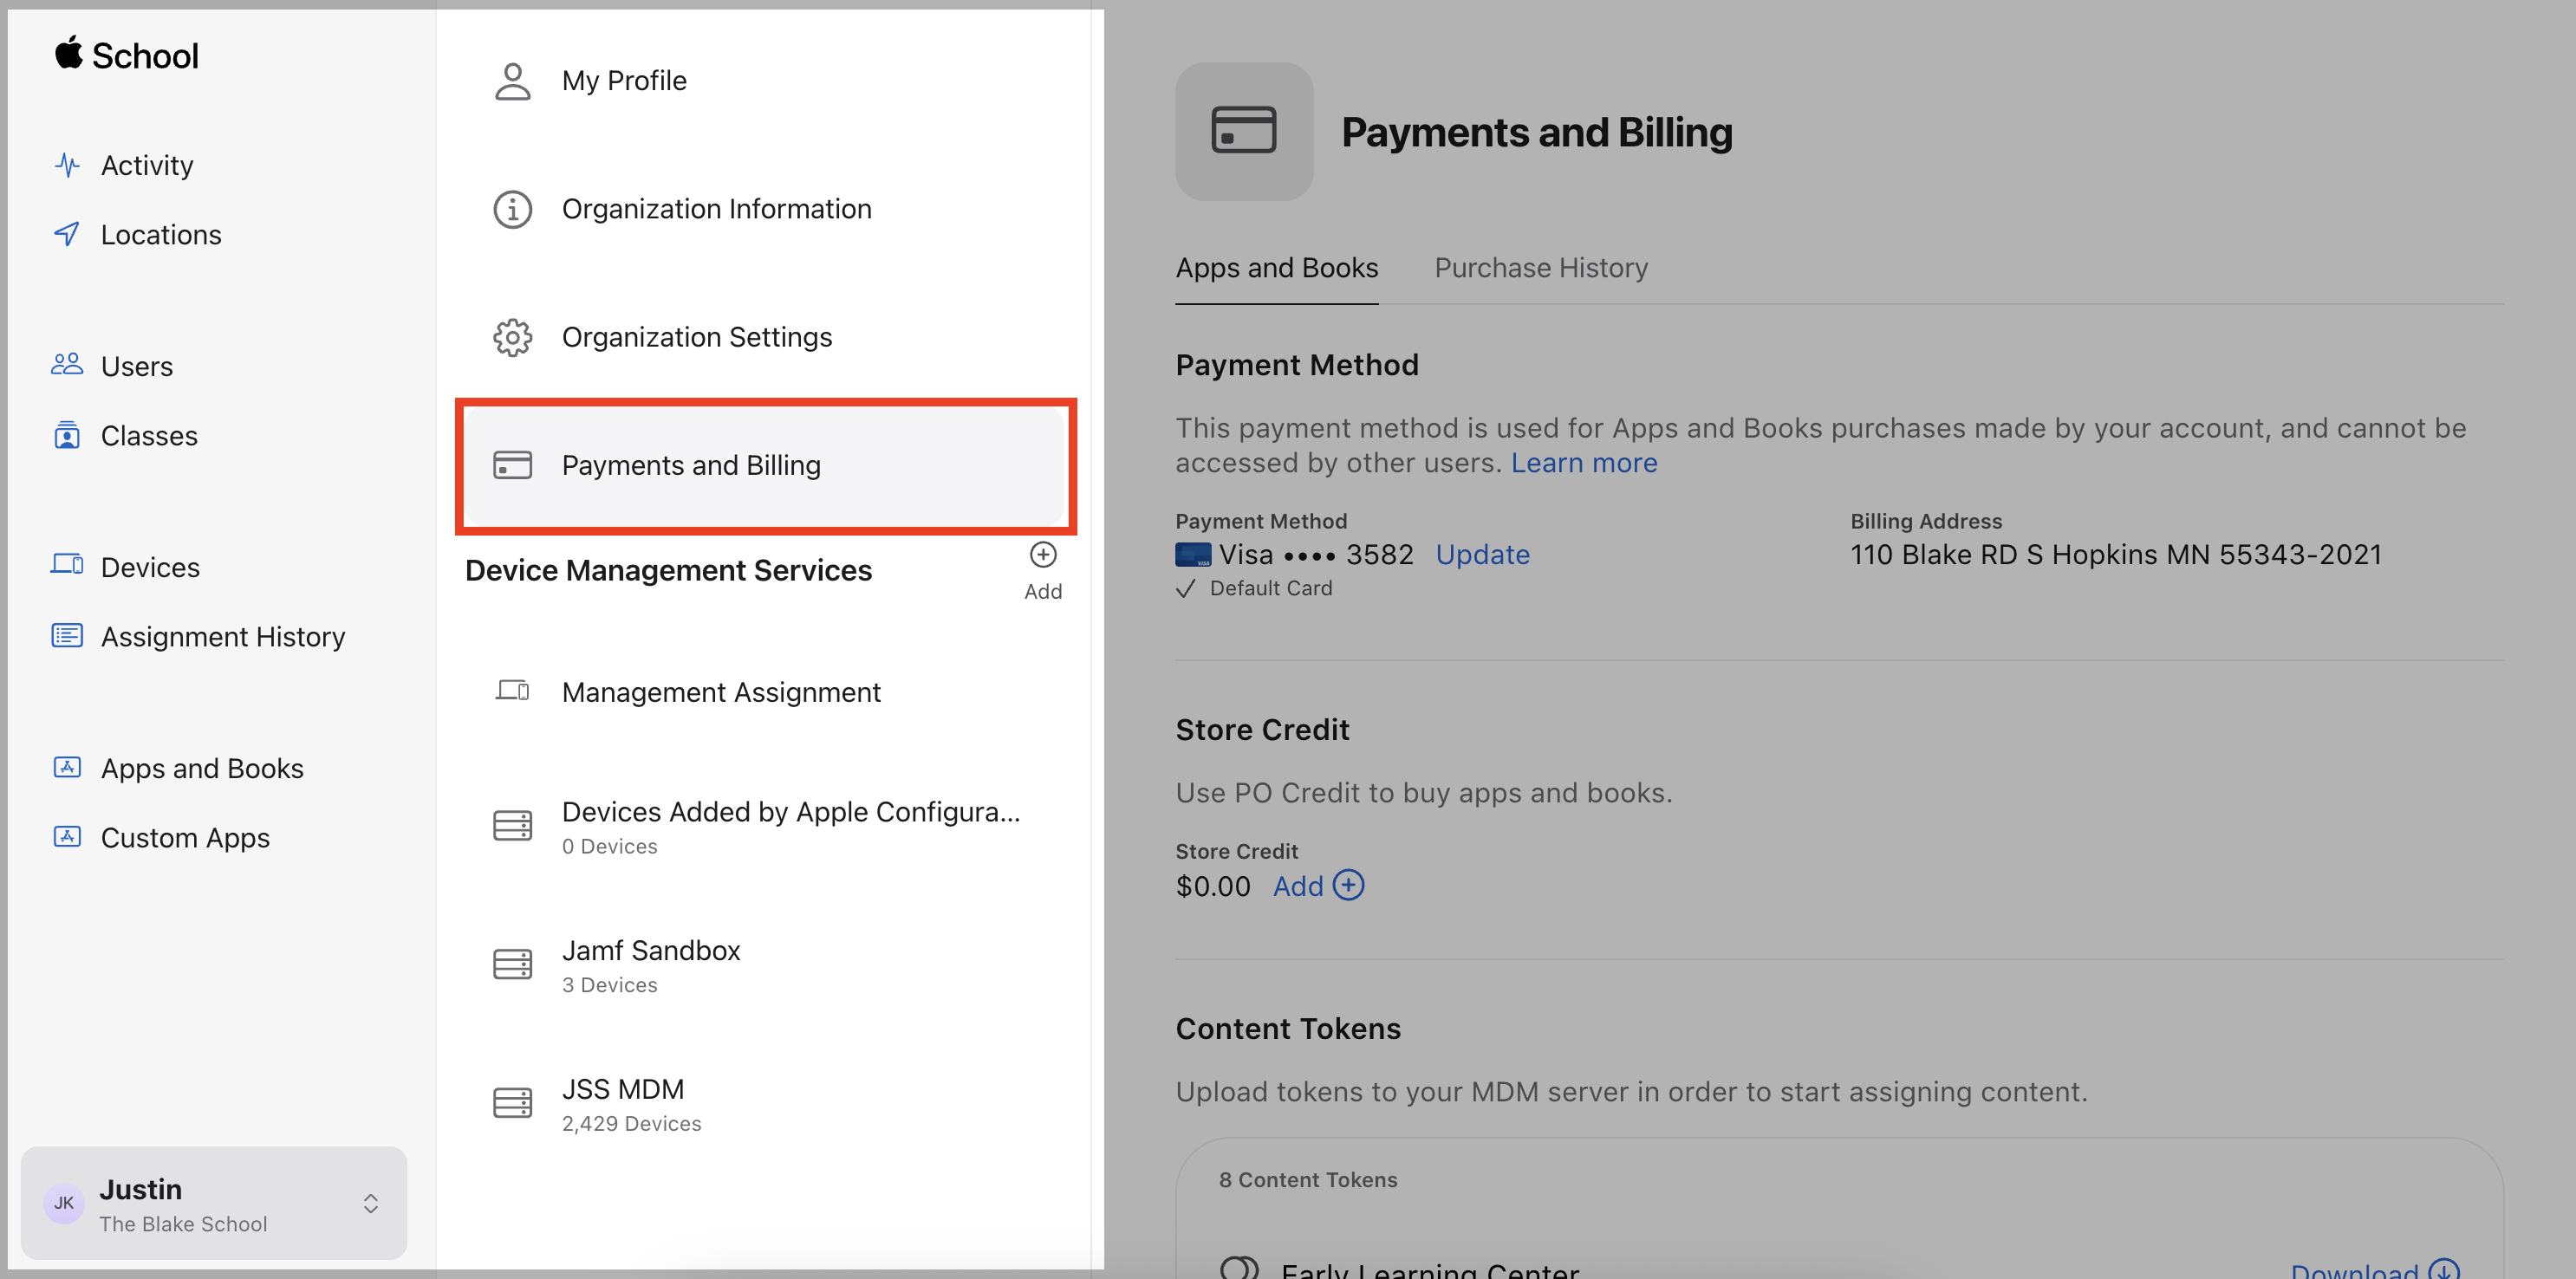Click the plus icon to add Device Management Service
2576x1279 pixels.
(x=1043, y=555)
